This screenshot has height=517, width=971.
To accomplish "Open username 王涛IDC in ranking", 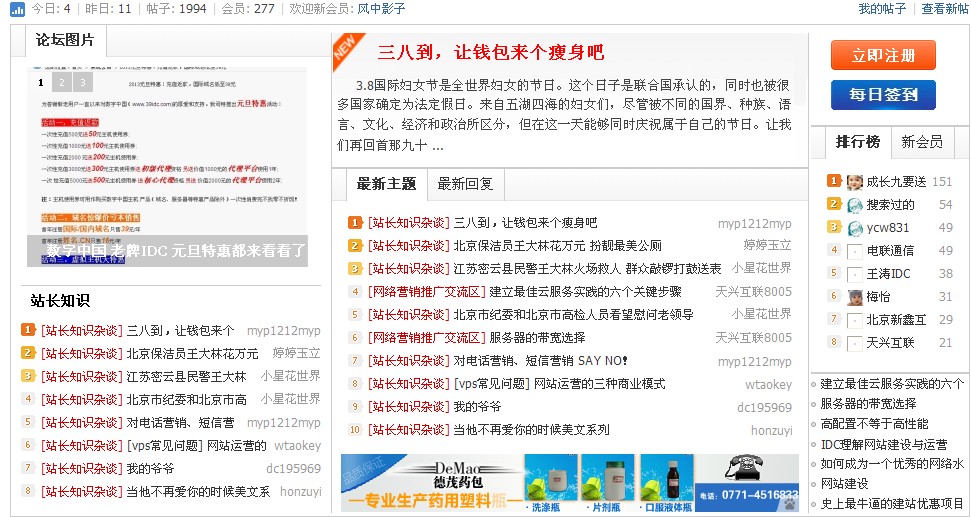I will point(889,274).
